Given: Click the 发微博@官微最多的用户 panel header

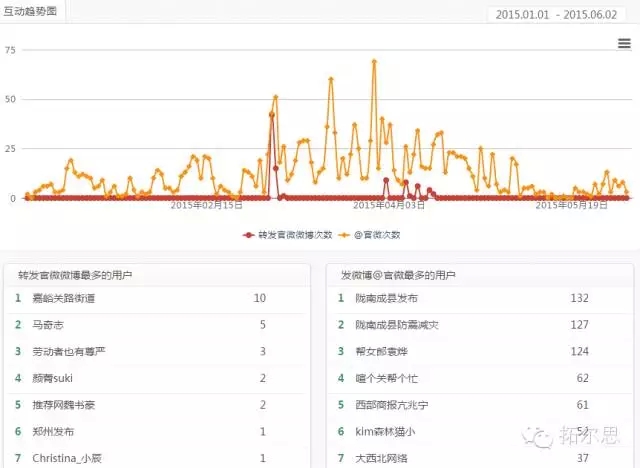Looking at the screenshot, I should (398, 274).
